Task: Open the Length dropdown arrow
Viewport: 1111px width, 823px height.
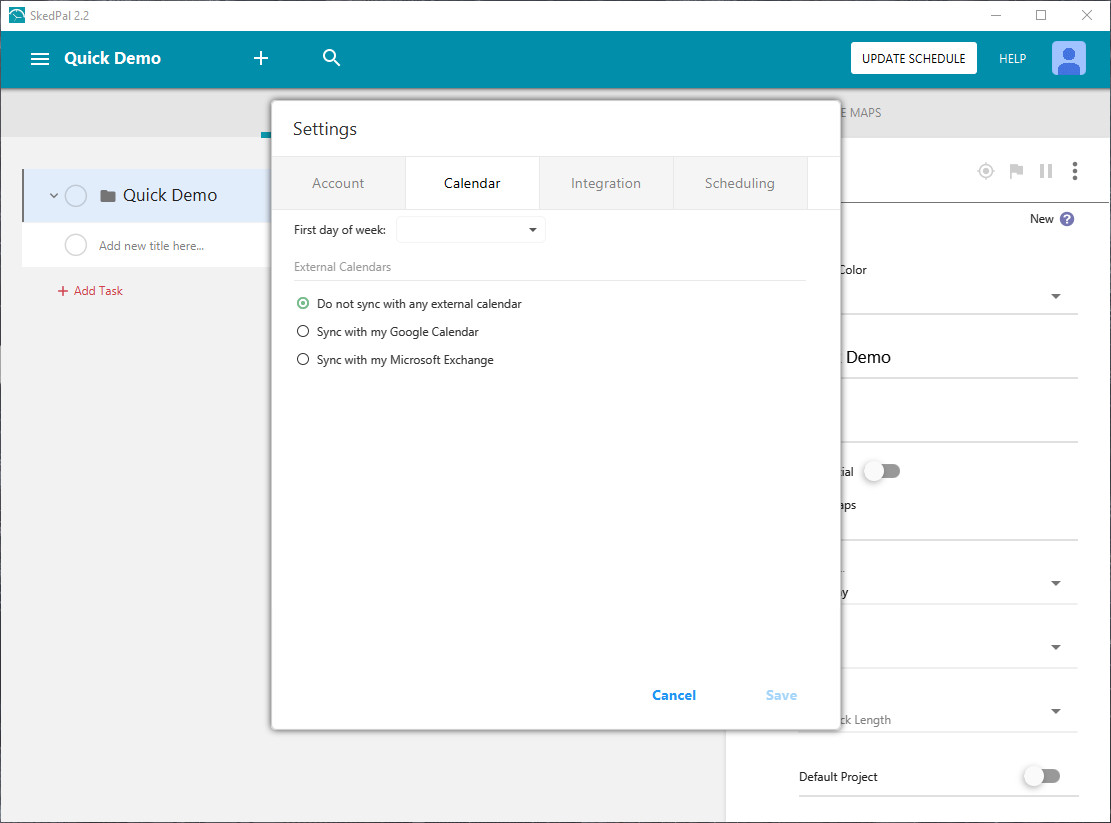Action: coord(1056,711)
